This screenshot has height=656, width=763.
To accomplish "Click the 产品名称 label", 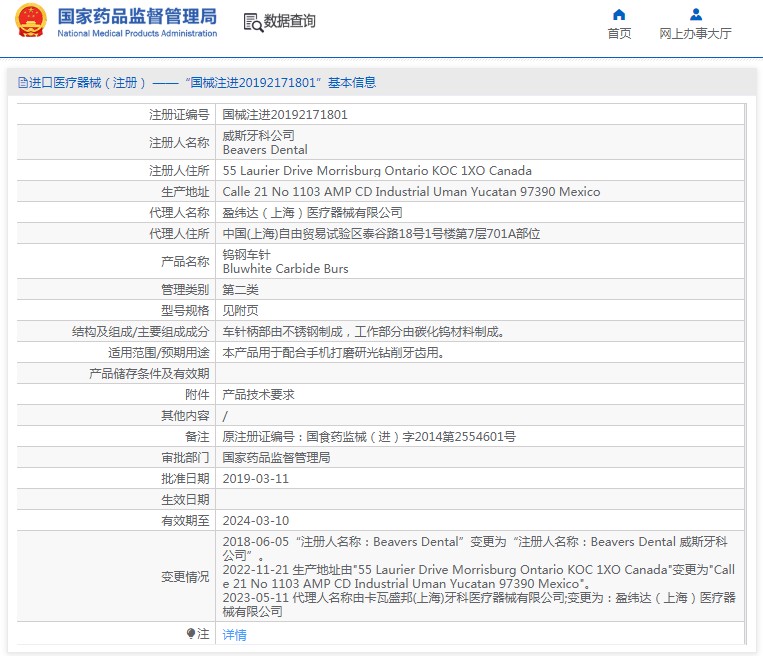I will coord(185,262).
